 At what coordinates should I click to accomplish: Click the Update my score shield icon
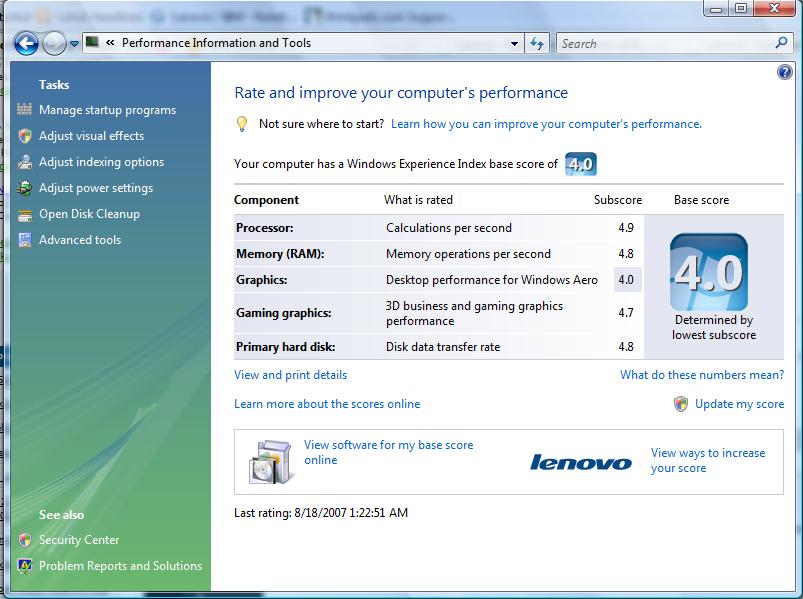click(x=681, y=404)
